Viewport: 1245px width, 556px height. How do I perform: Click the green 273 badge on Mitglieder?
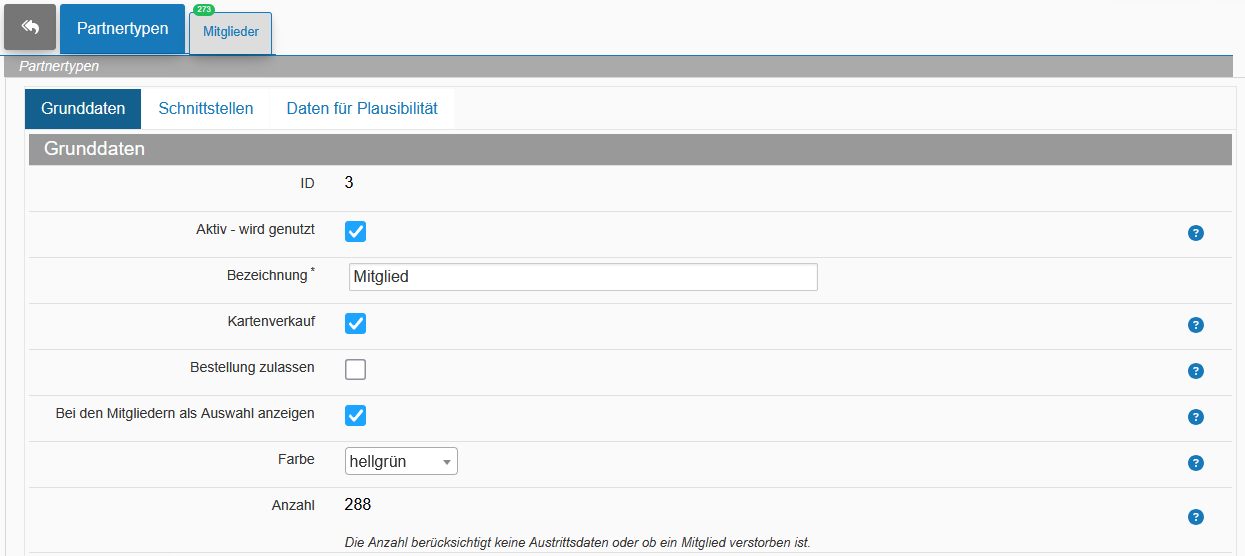click(x=204, y=9)
